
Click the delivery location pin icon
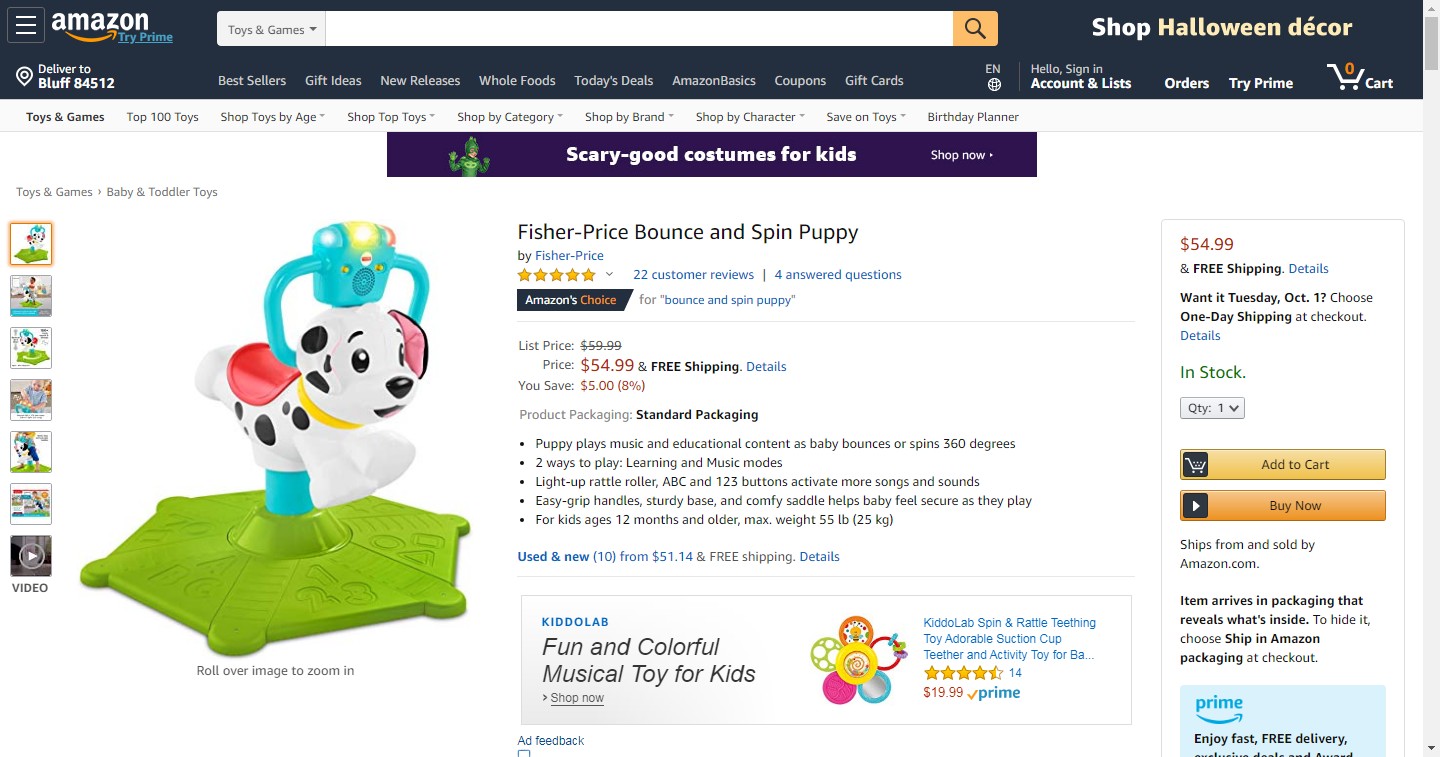pyautogui.click(x=24, y=76)
